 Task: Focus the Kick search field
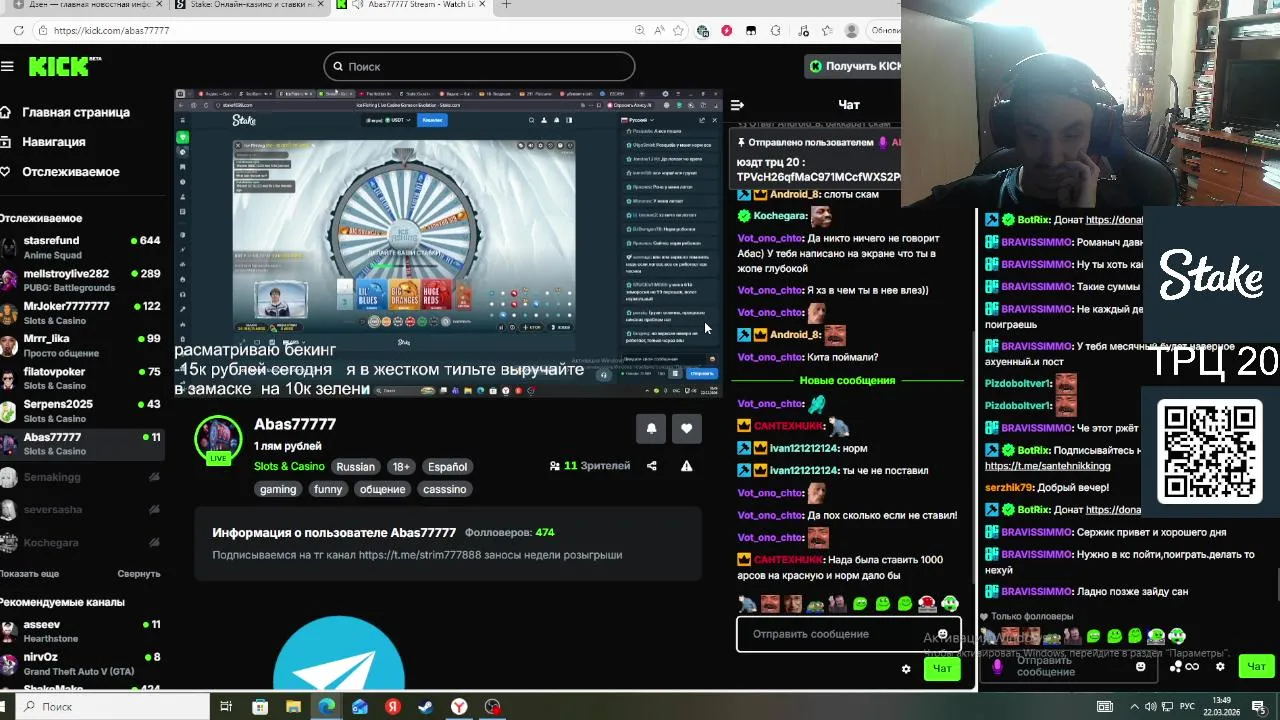[479, 66]
